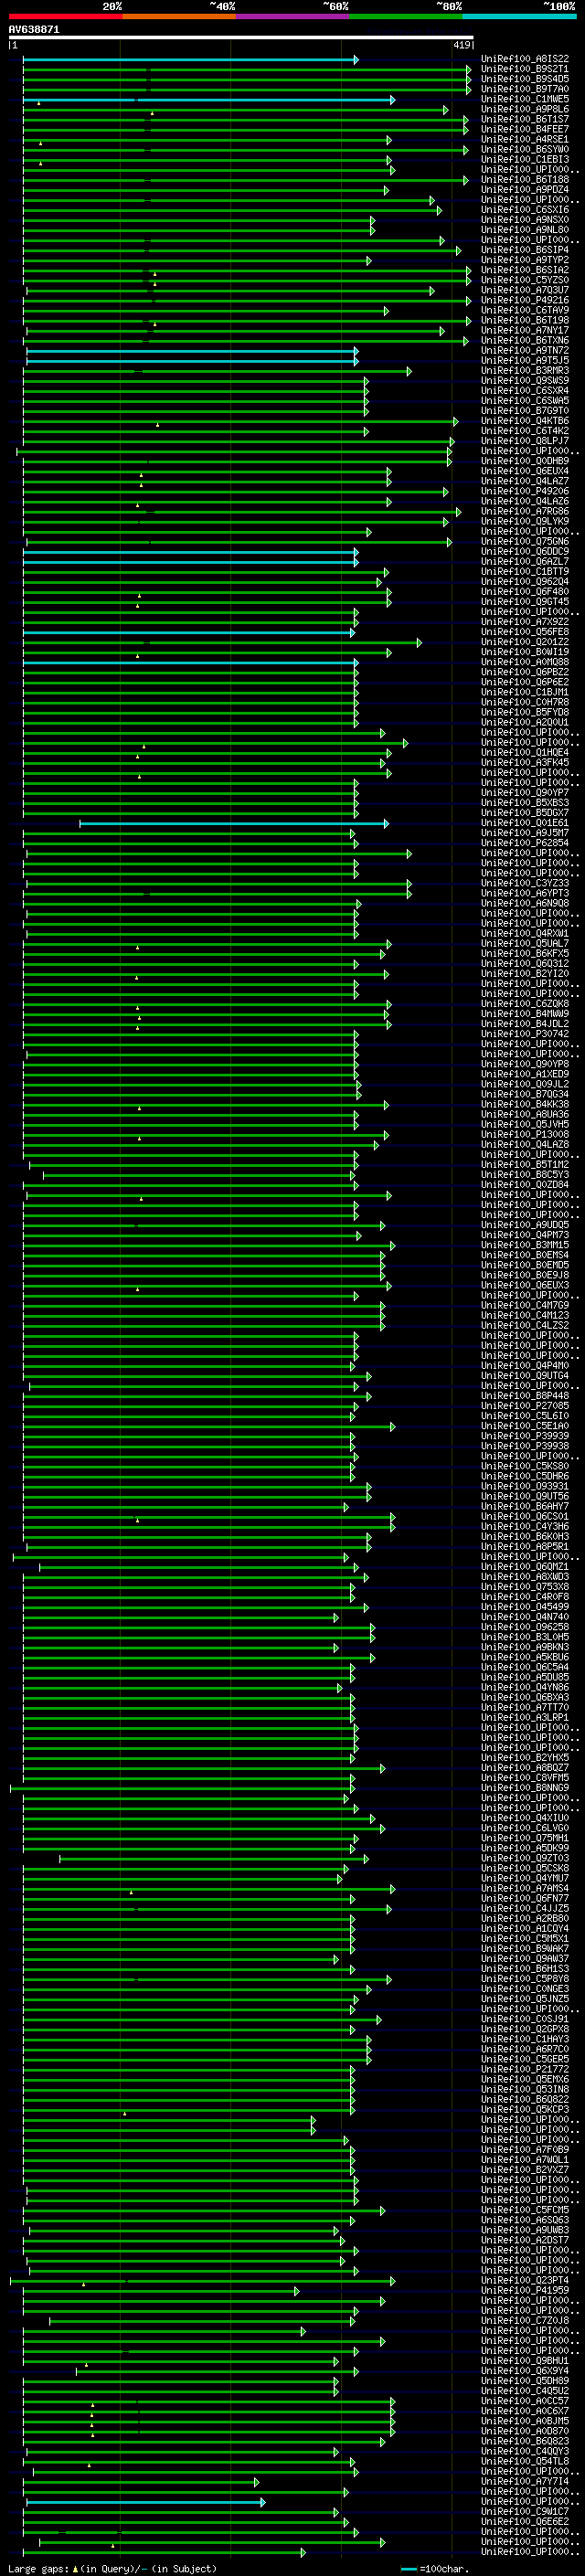Image resolution: width=585 pixels, height=2576 pixels.
Task: Click arrowhead ending UniRef100_B9S2T1 alignment
Action: point(468,70)
